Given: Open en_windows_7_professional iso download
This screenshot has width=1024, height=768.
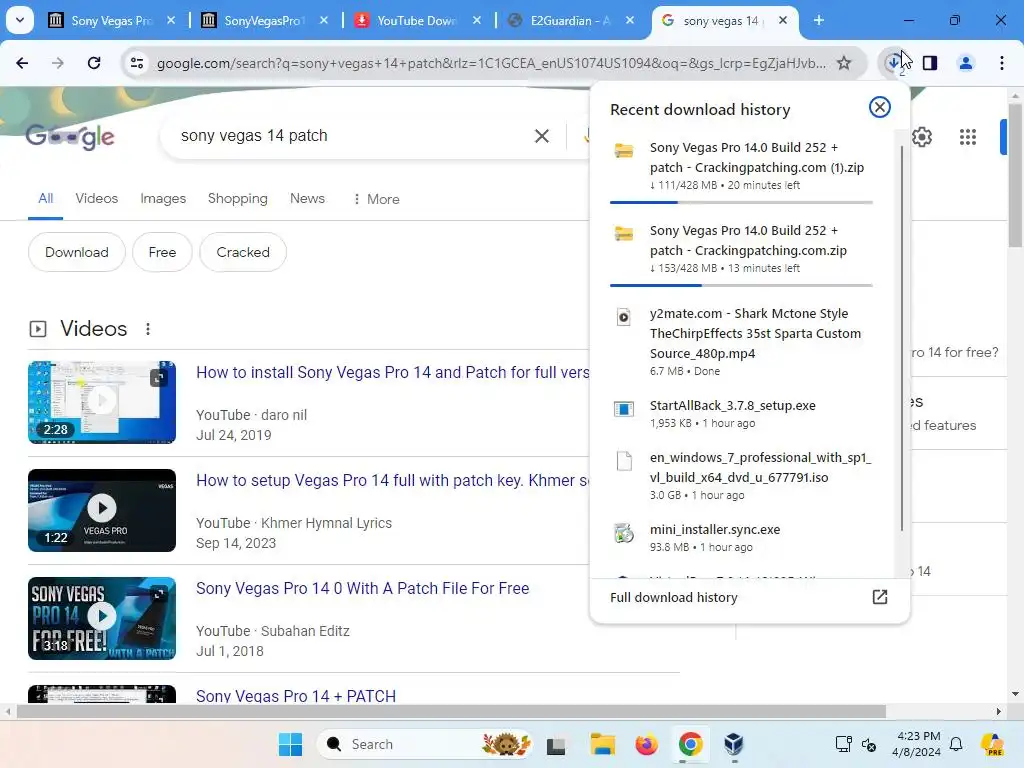Looking at the screenshot, I should click(741, 475).
